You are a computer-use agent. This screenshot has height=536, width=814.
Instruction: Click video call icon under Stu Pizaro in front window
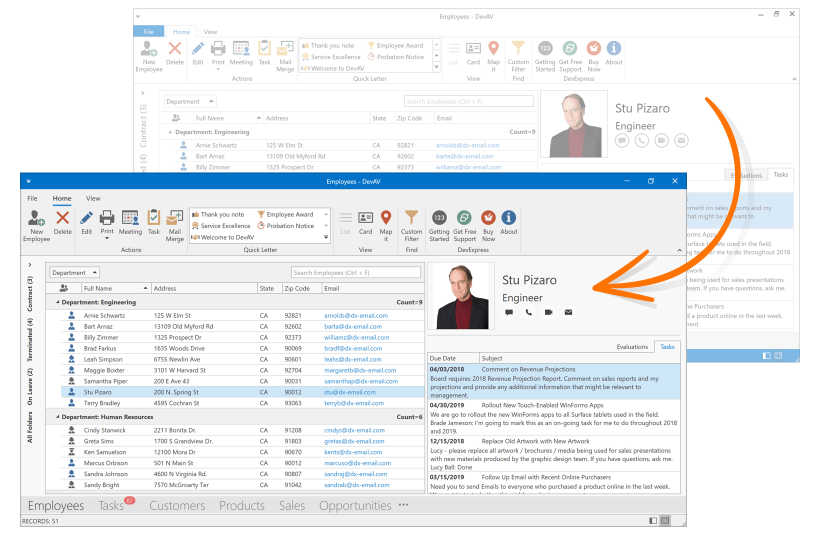[x=549, y=312]
